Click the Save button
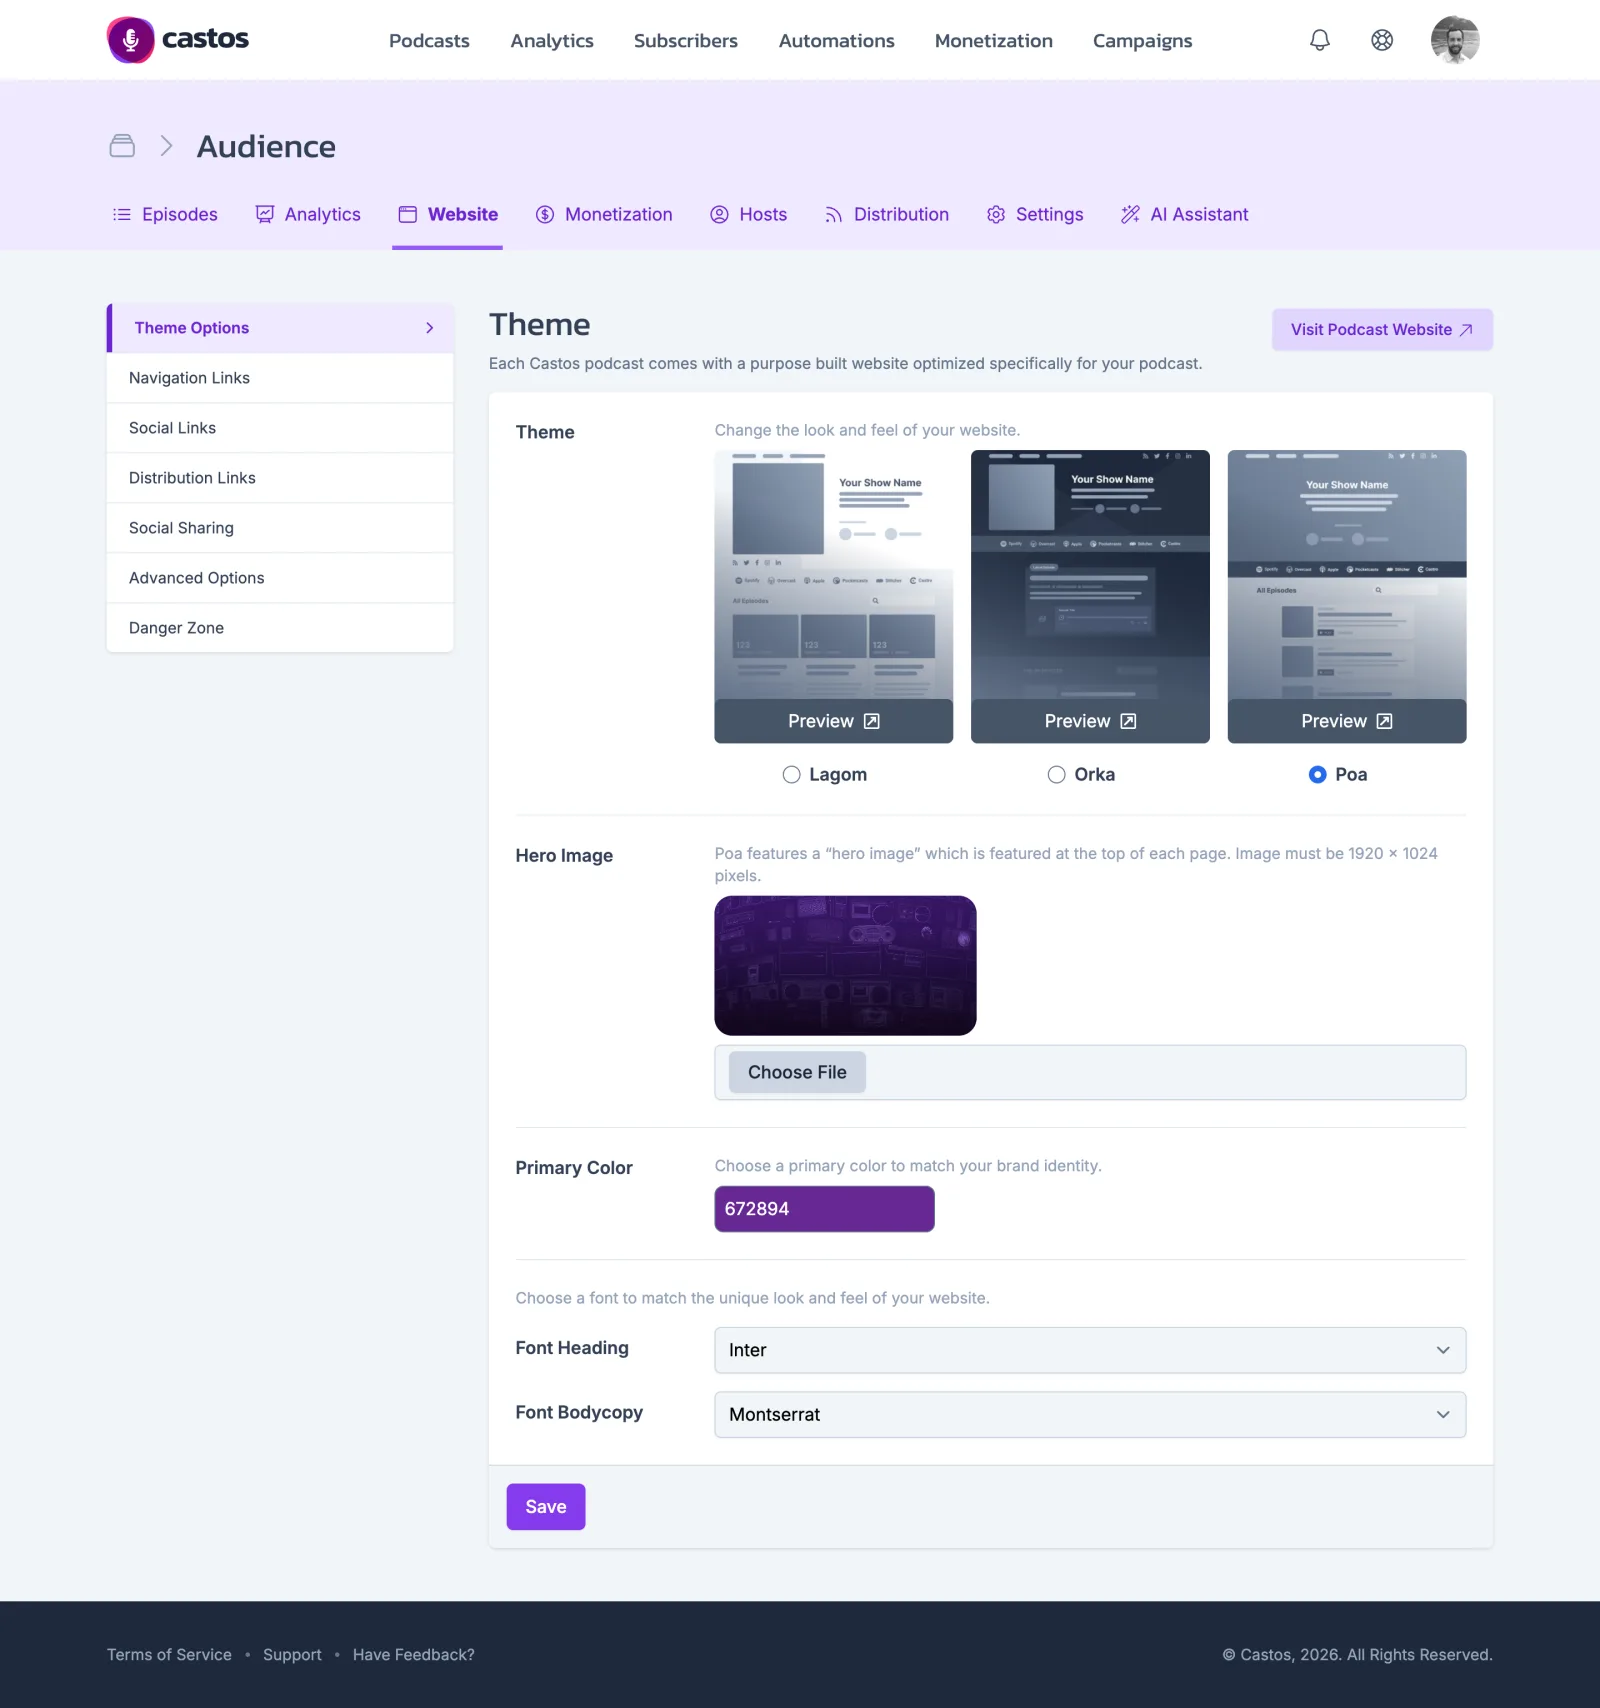The width and height of the screenshot is (1600, 1708). coord(546,1507)
